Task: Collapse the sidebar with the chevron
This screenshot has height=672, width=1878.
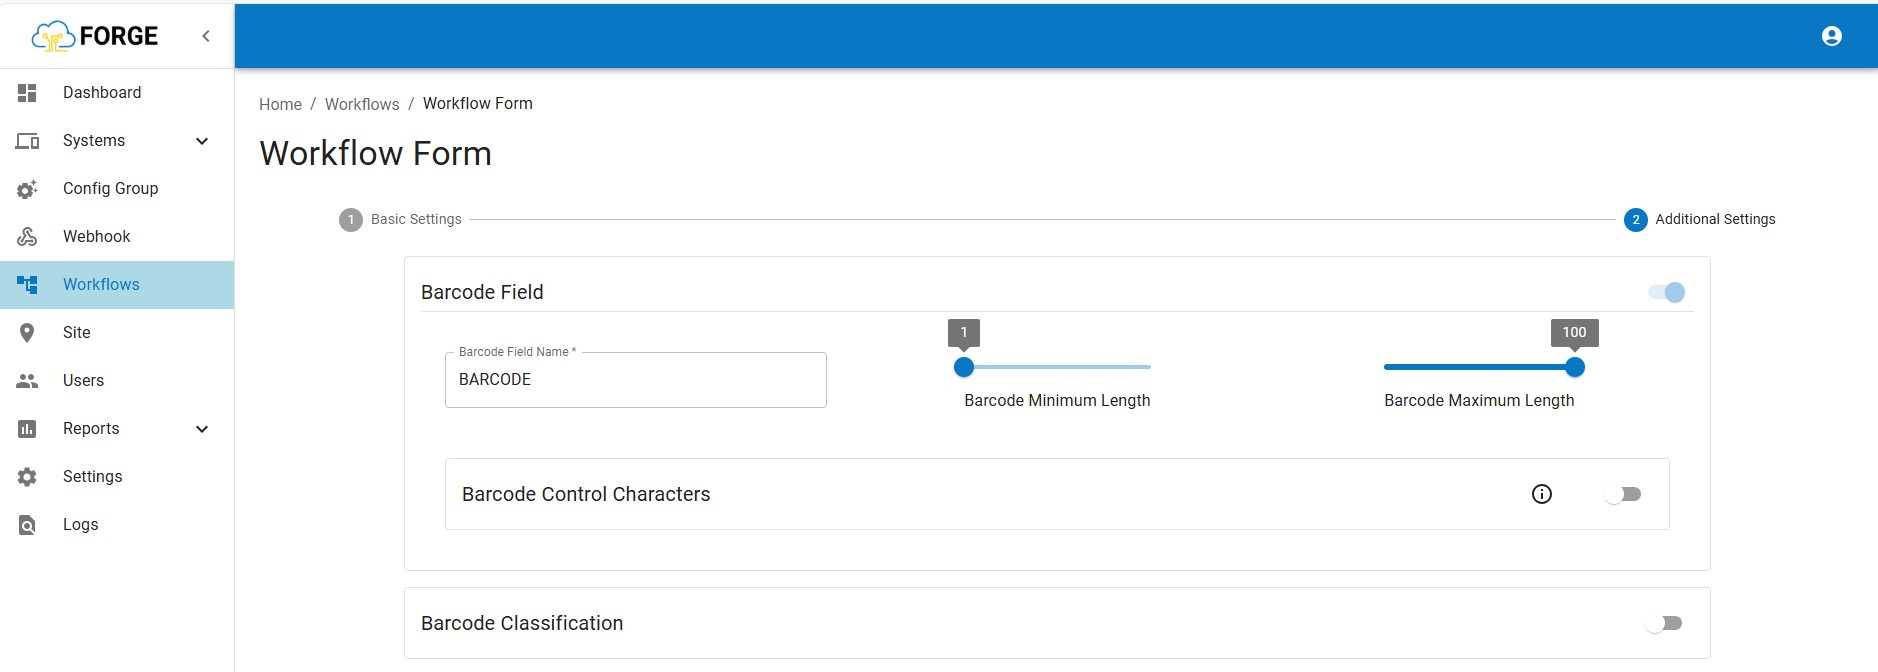Action: [206, 36]
